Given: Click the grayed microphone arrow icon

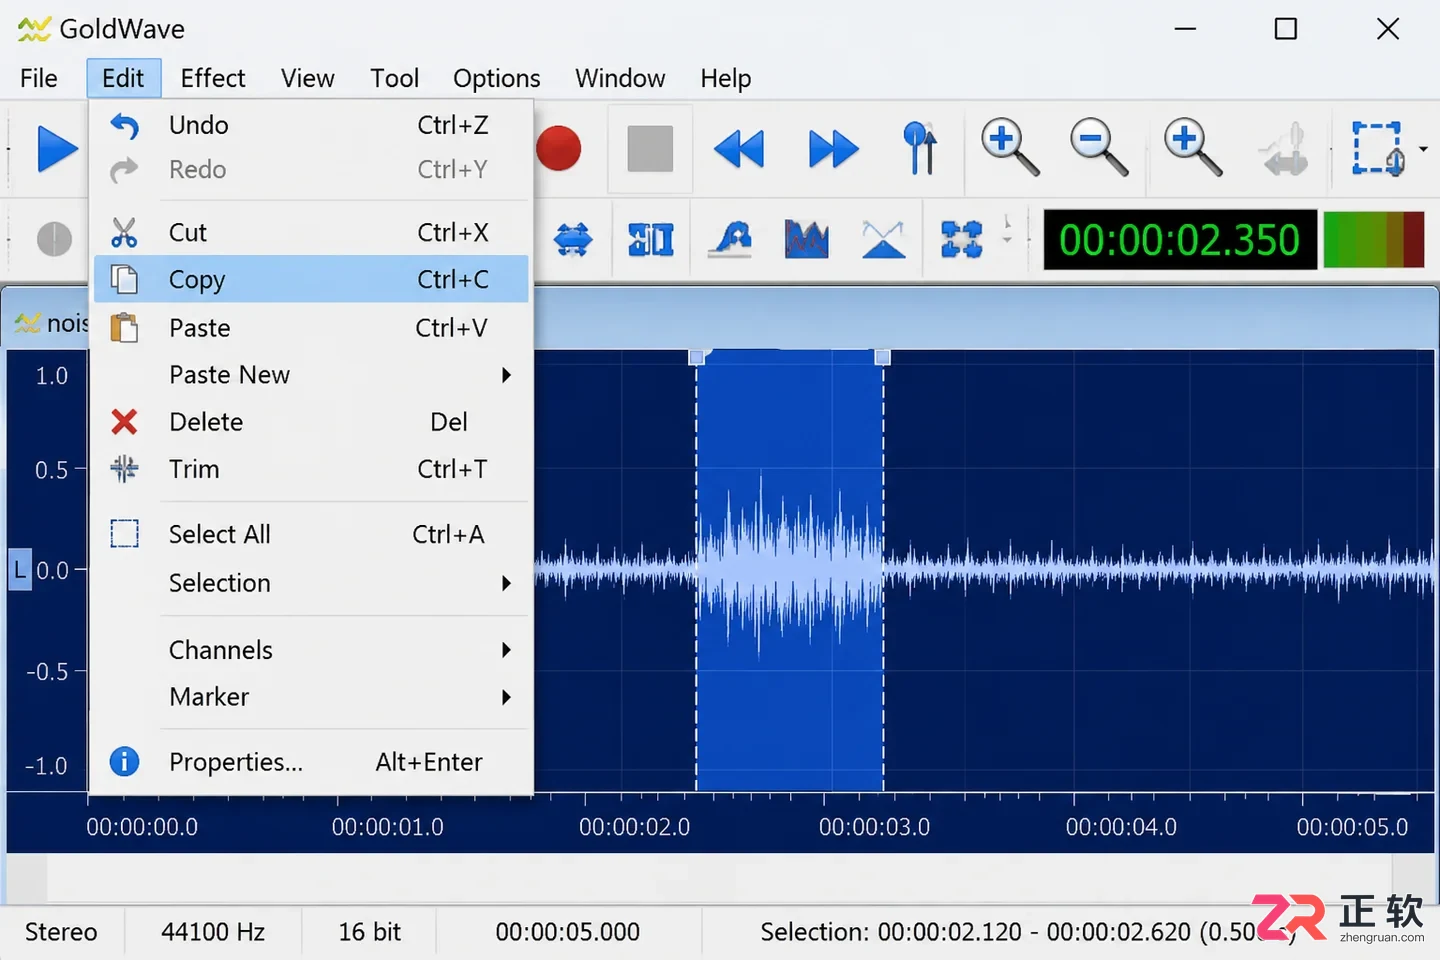Looking at the screenshot, I should [x=1284, y=148].
